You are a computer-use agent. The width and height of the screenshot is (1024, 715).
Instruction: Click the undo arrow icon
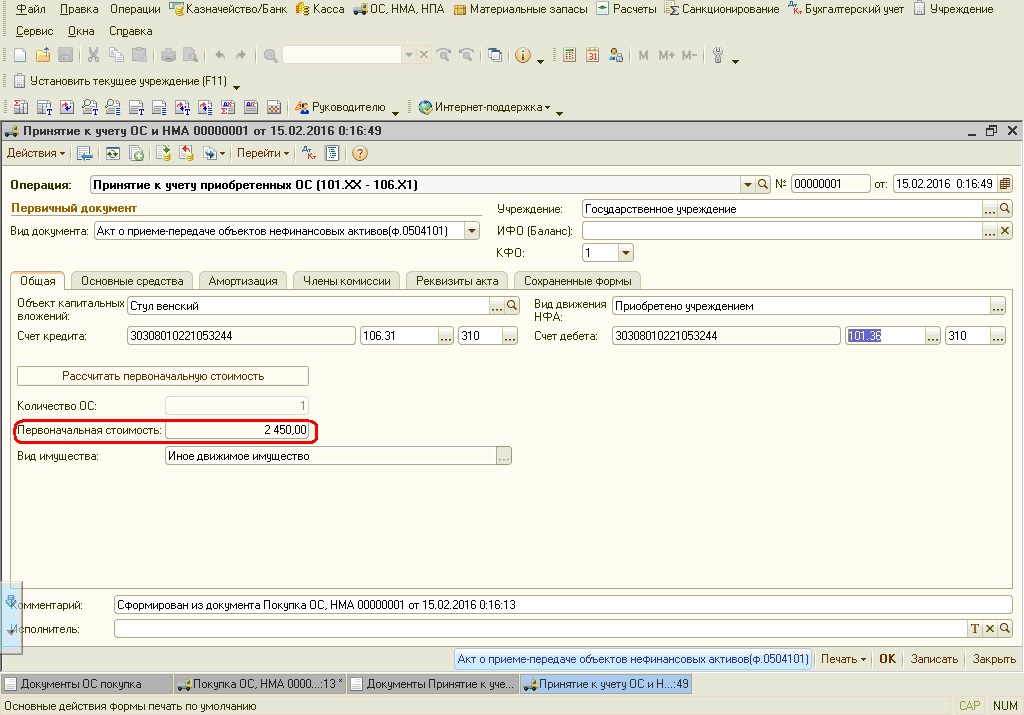[x=220, y=56]
